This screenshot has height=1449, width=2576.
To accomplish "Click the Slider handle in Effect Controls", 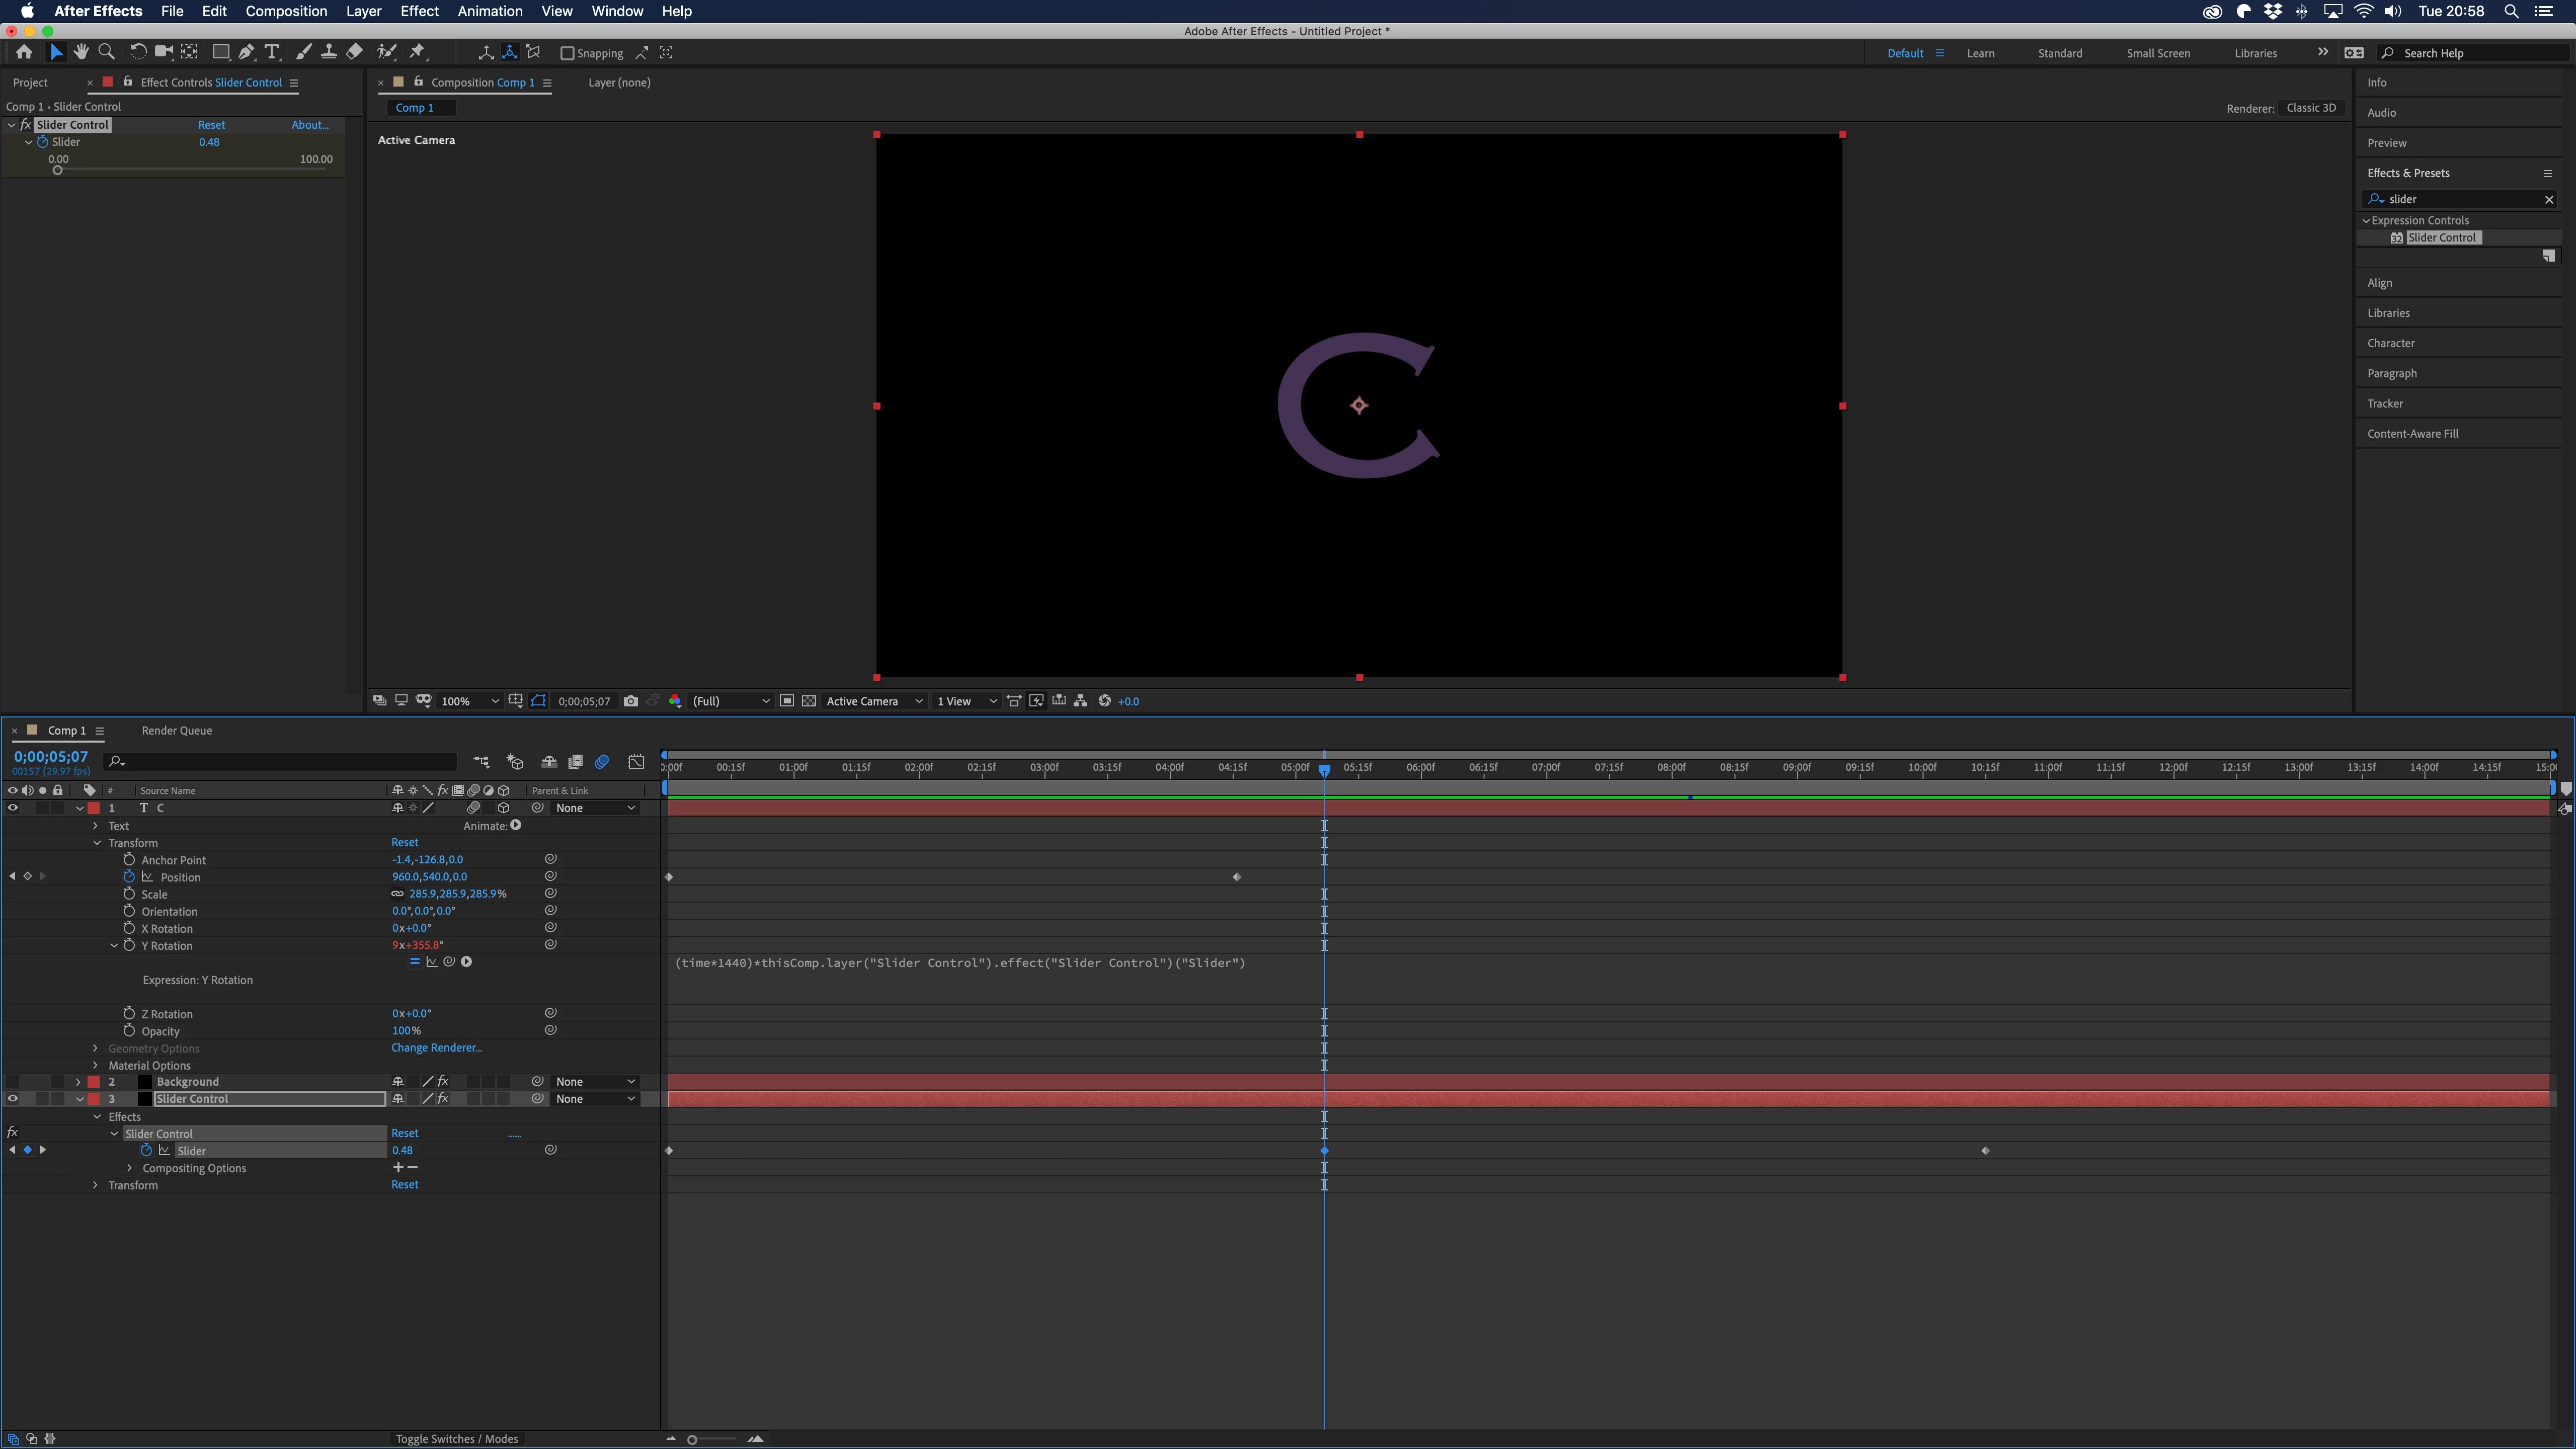I will 58,170.
